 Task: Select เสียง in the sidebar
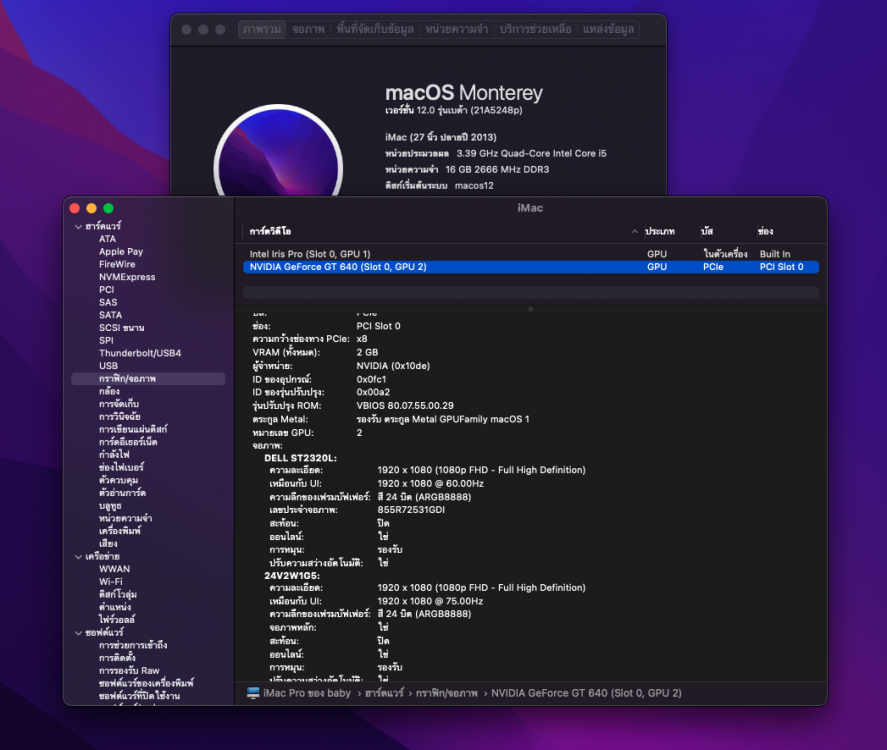108,544
